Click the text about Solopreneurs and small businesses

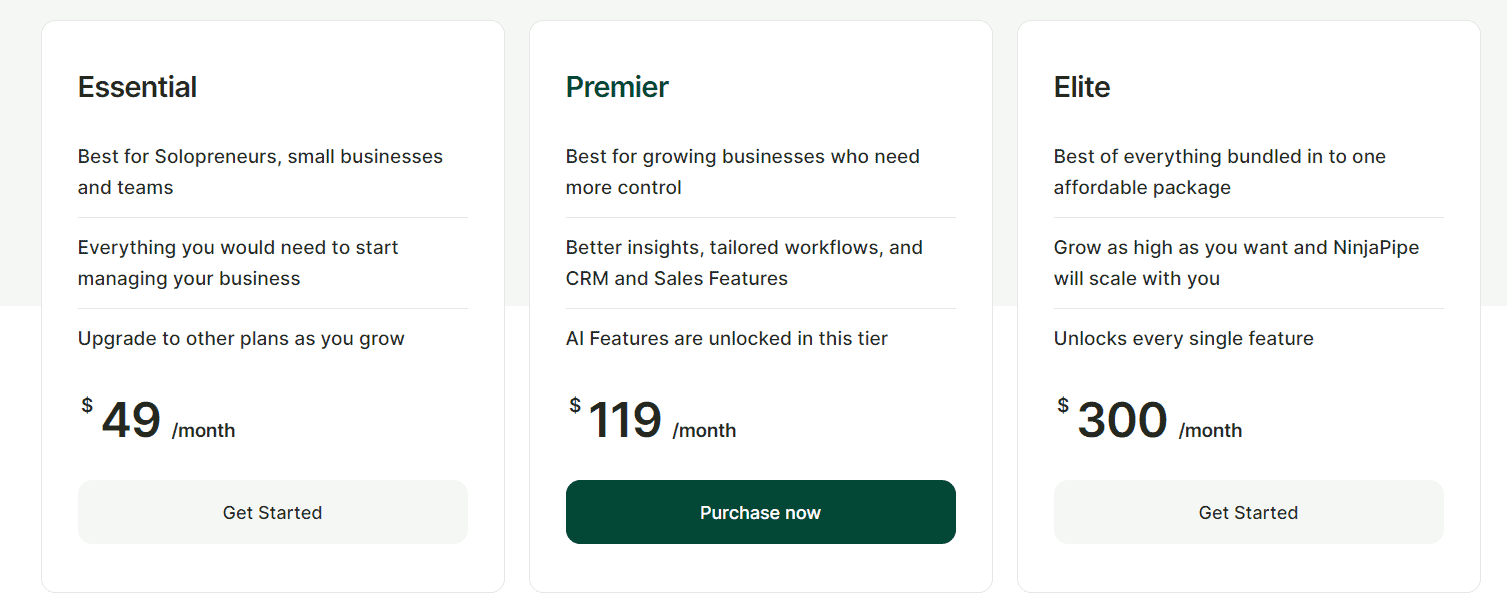click(x=260, y=171)
